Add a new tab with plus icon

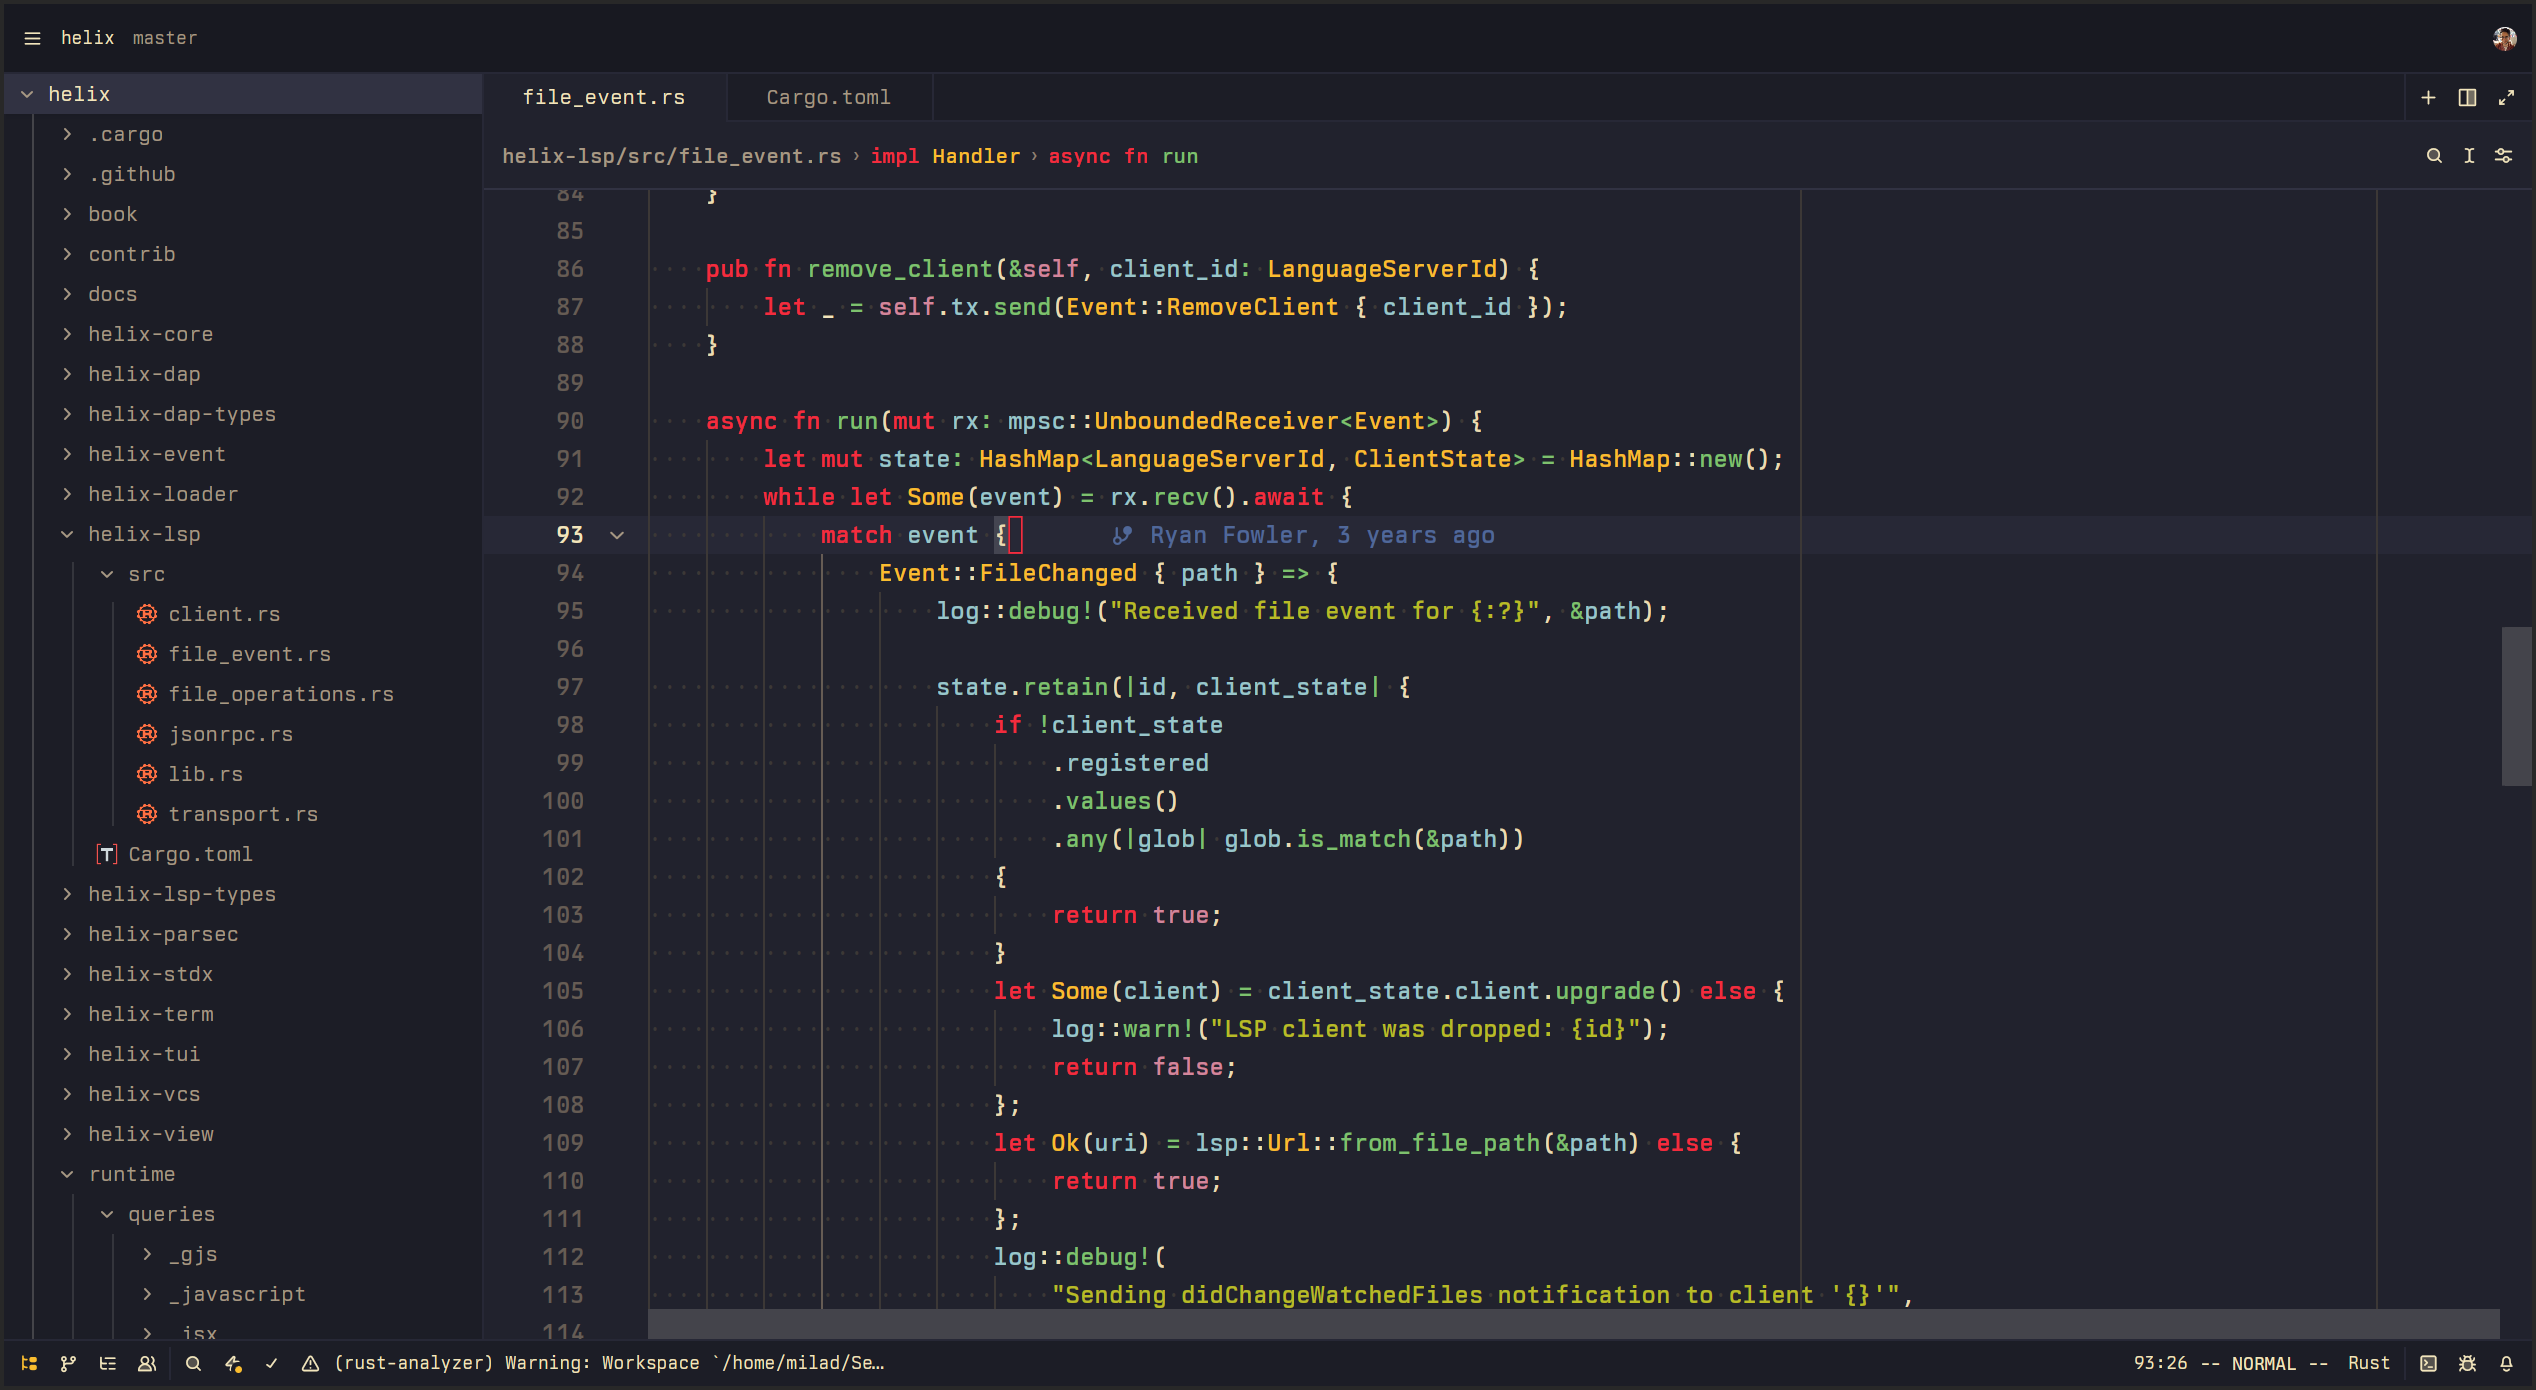pyautogui.click(x=2428, y=97)
